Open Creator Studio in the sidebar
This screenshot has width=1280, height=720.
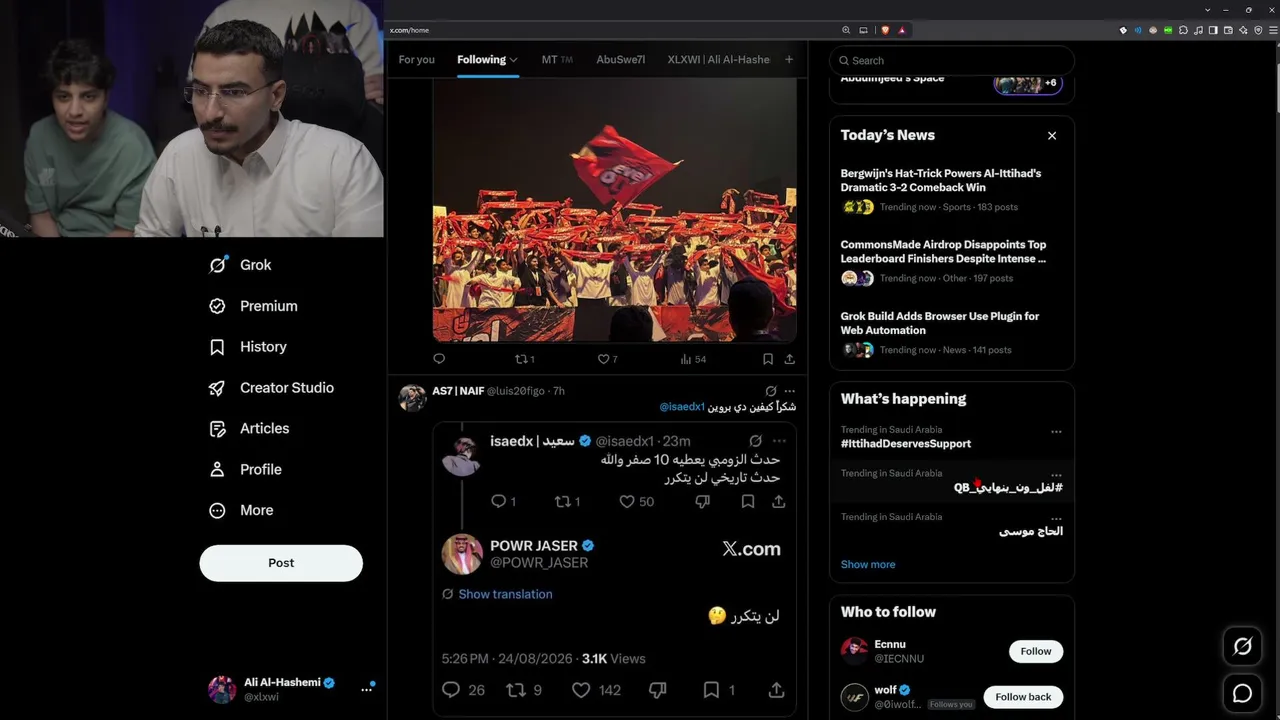coord(271,388)
